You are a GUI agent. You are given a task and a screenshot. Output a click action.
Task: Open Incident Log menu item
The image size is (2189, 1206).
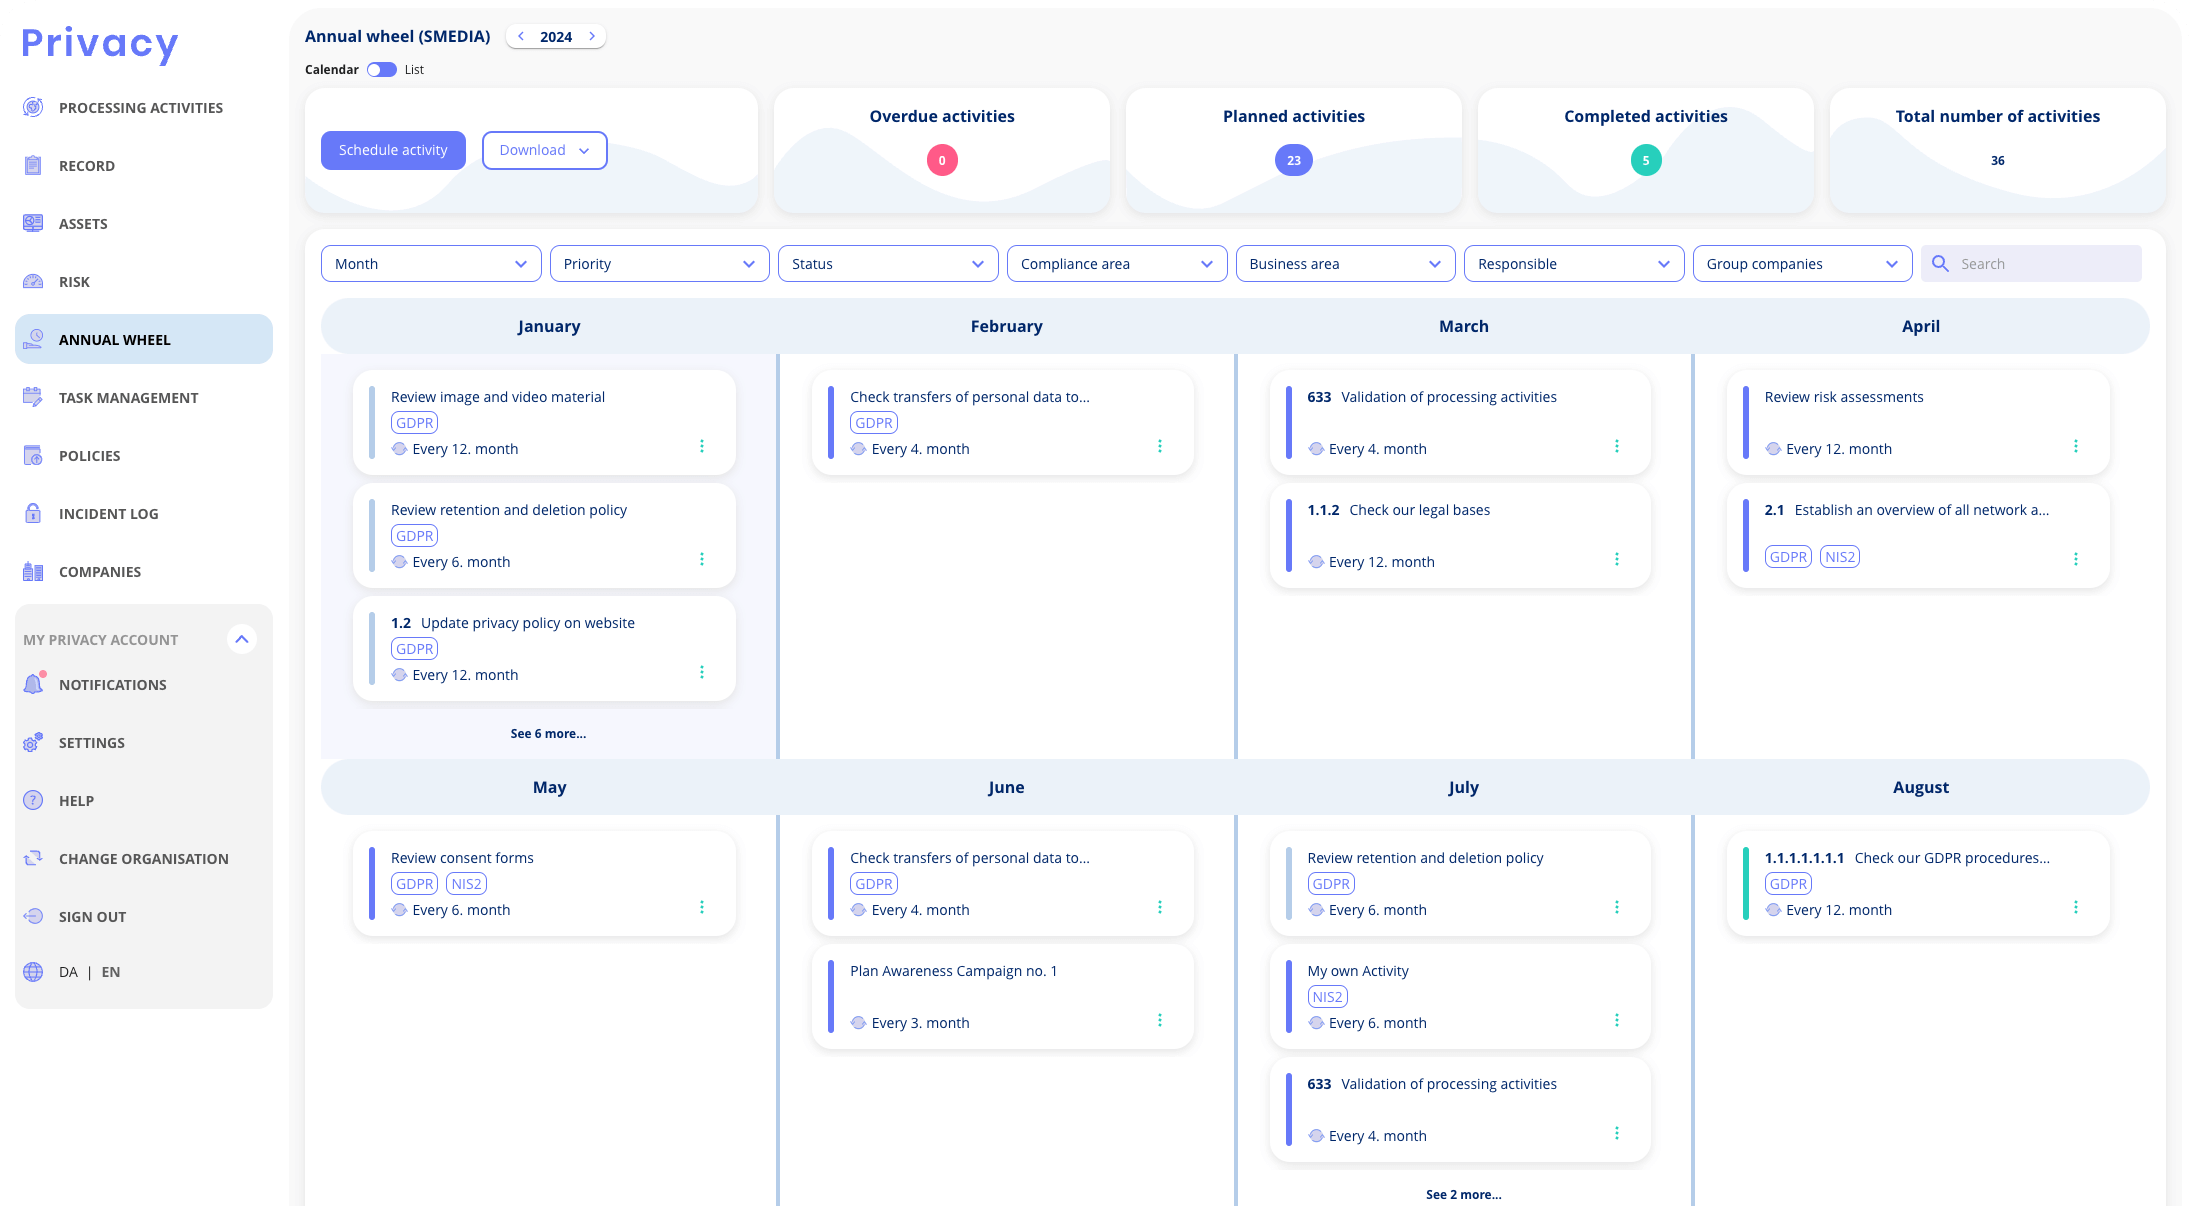(144, 513)
